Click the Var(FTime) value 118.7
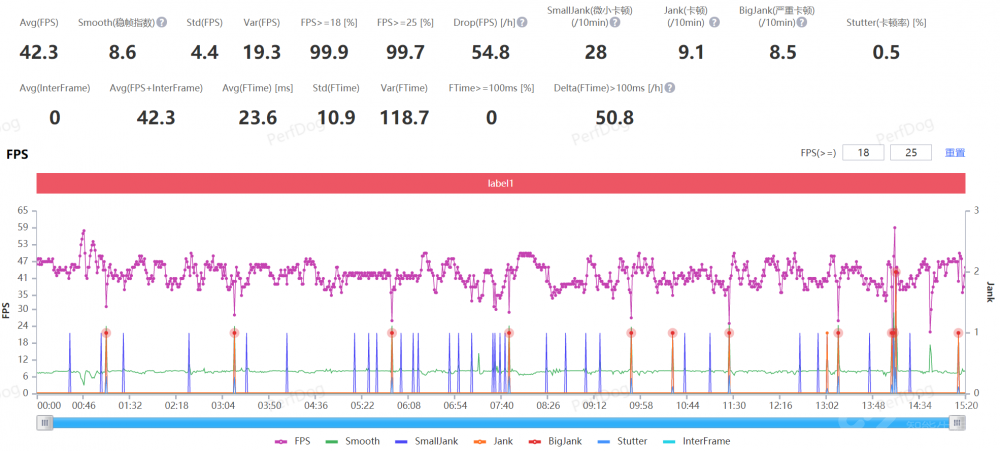The width and height of the screenshot is (1000, 451). coord(404,117)
